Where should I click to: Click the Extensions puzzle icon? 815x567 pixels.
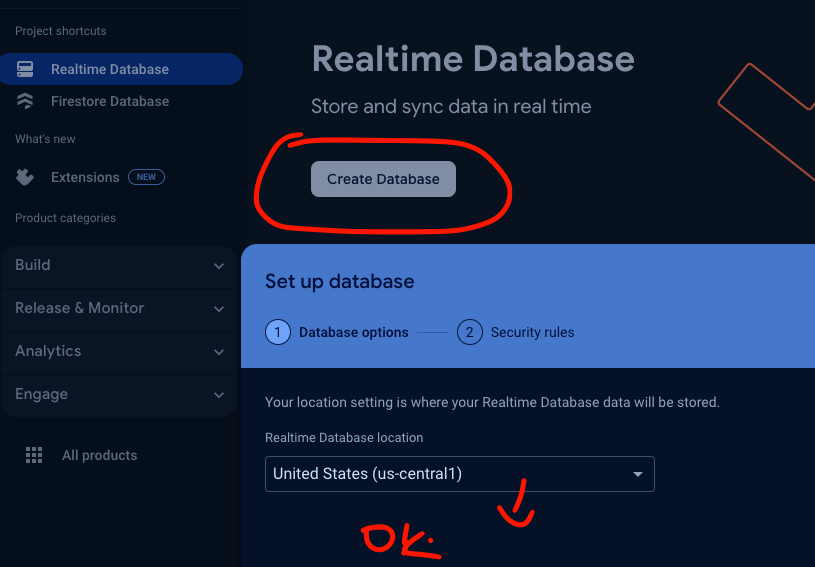click(25, 177)
